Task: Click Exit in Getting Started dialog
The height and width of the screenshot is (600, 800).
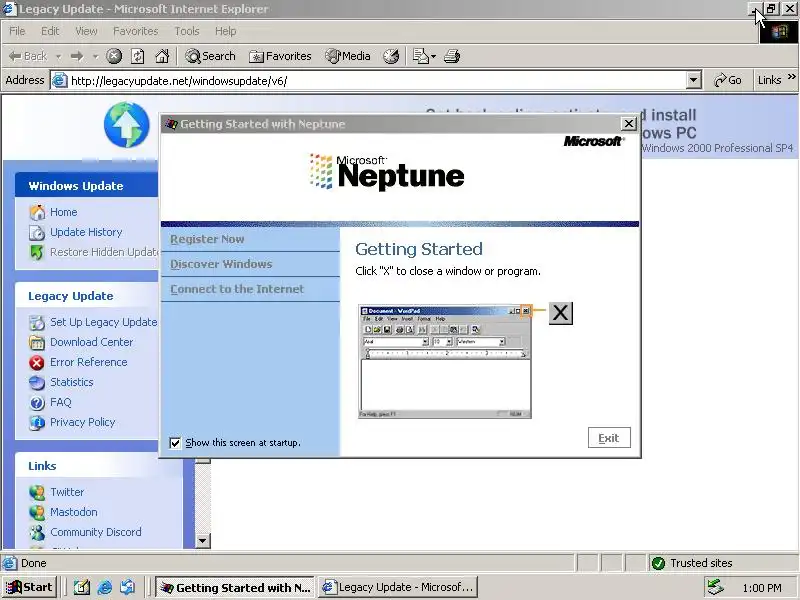Action: pyautogui.click(x=609, y=438)
